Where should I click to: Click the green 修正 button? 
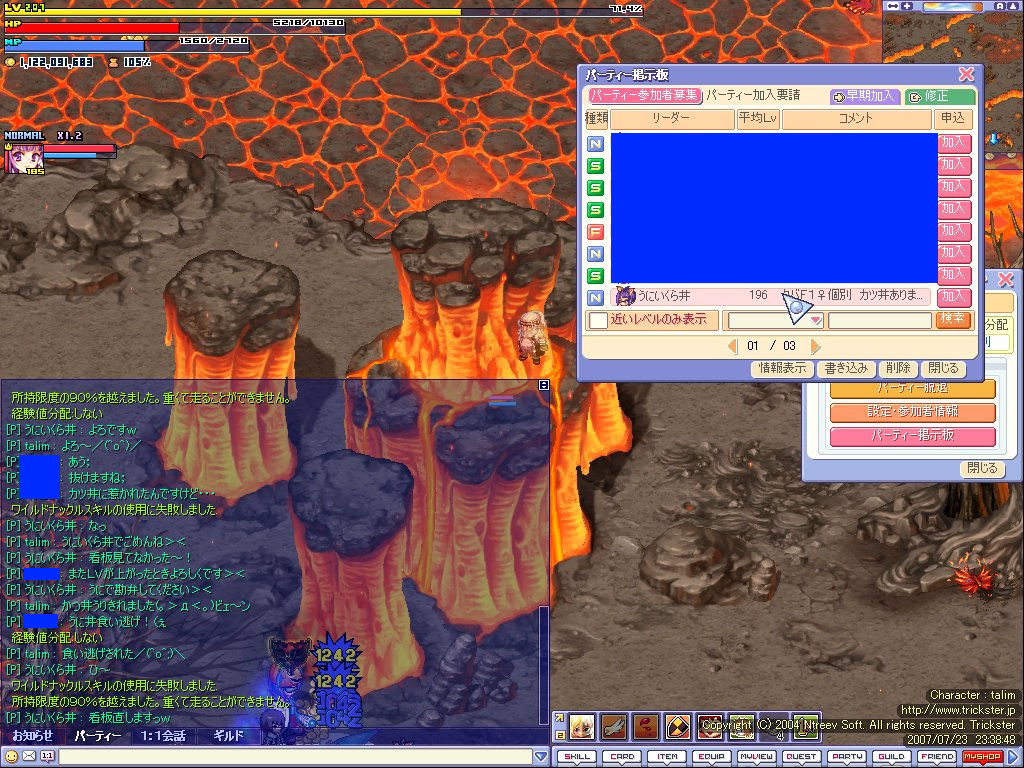click(940, 96)
